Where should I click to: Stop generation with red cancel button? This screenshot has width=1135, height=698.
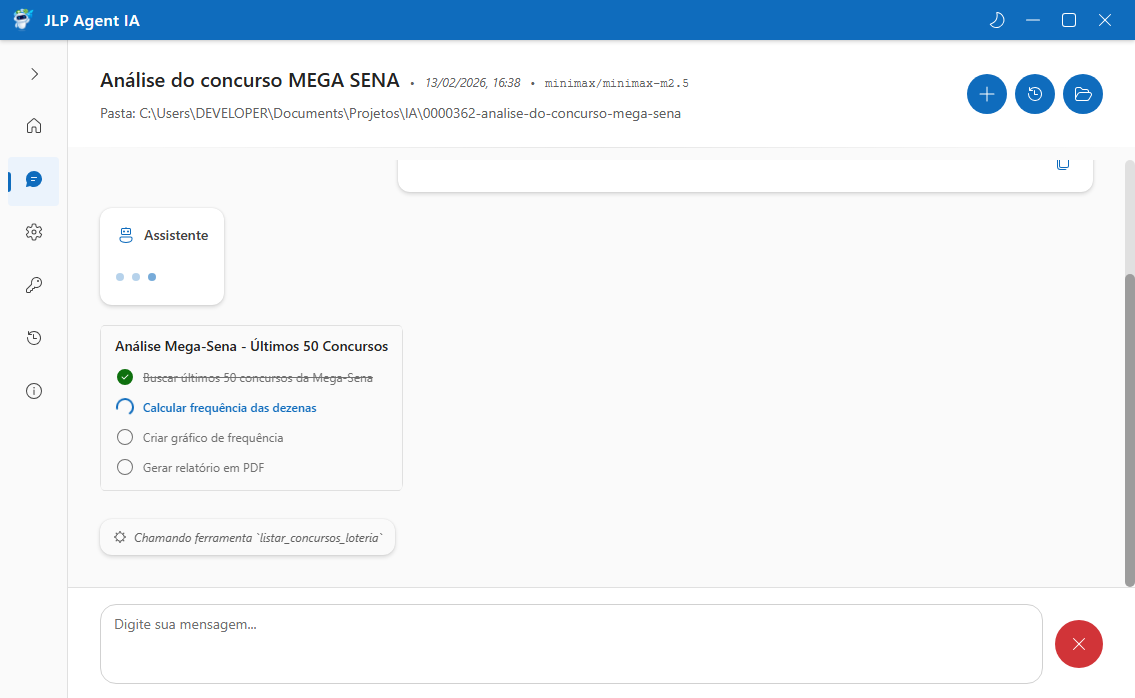1078,644
